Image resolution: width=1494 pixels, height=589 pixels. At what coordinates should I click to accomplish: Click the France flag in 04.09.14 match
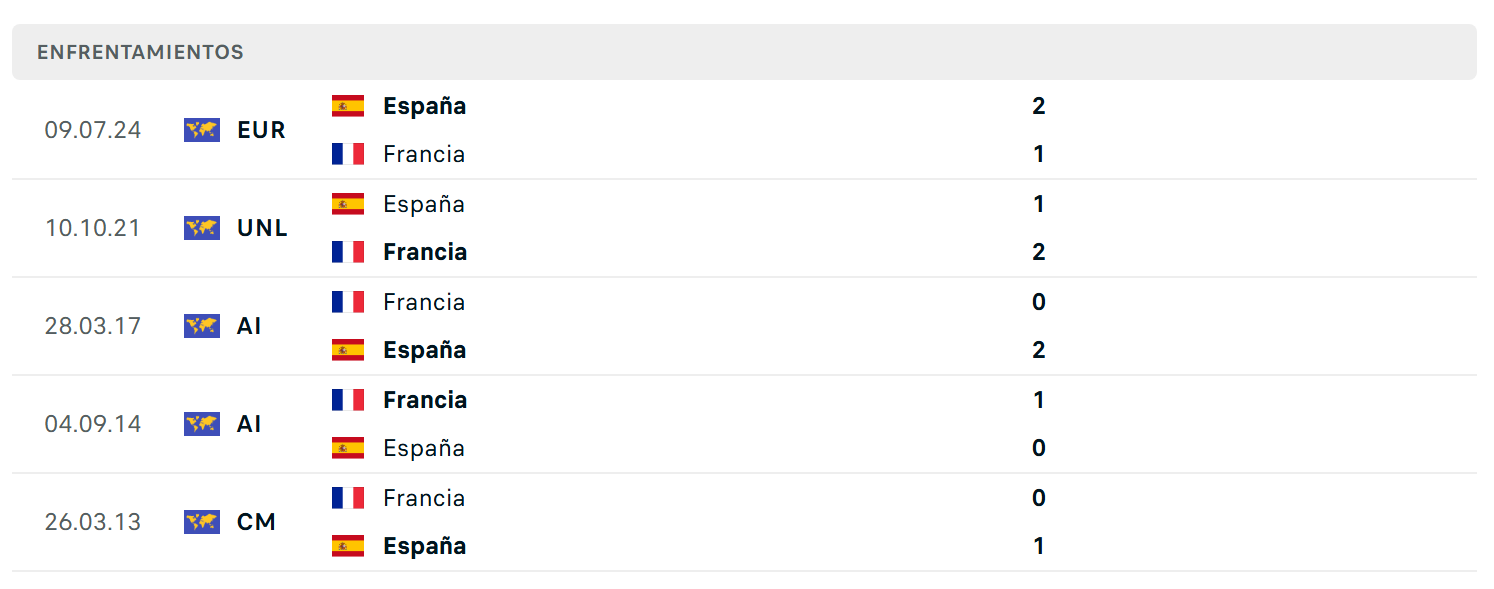tap(348, 400)
